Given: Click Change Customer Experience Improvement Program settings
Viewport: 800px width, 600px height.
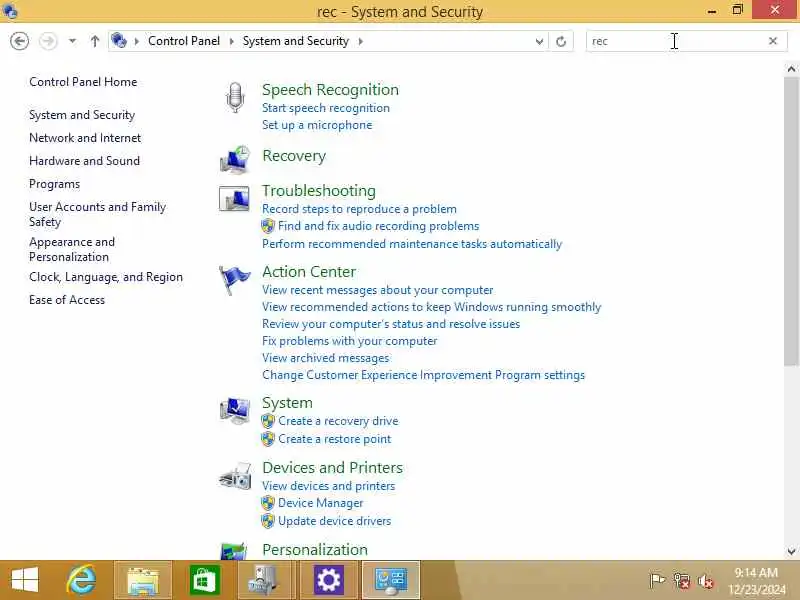Looking at the screenshot, I should [x=423, y=375].
